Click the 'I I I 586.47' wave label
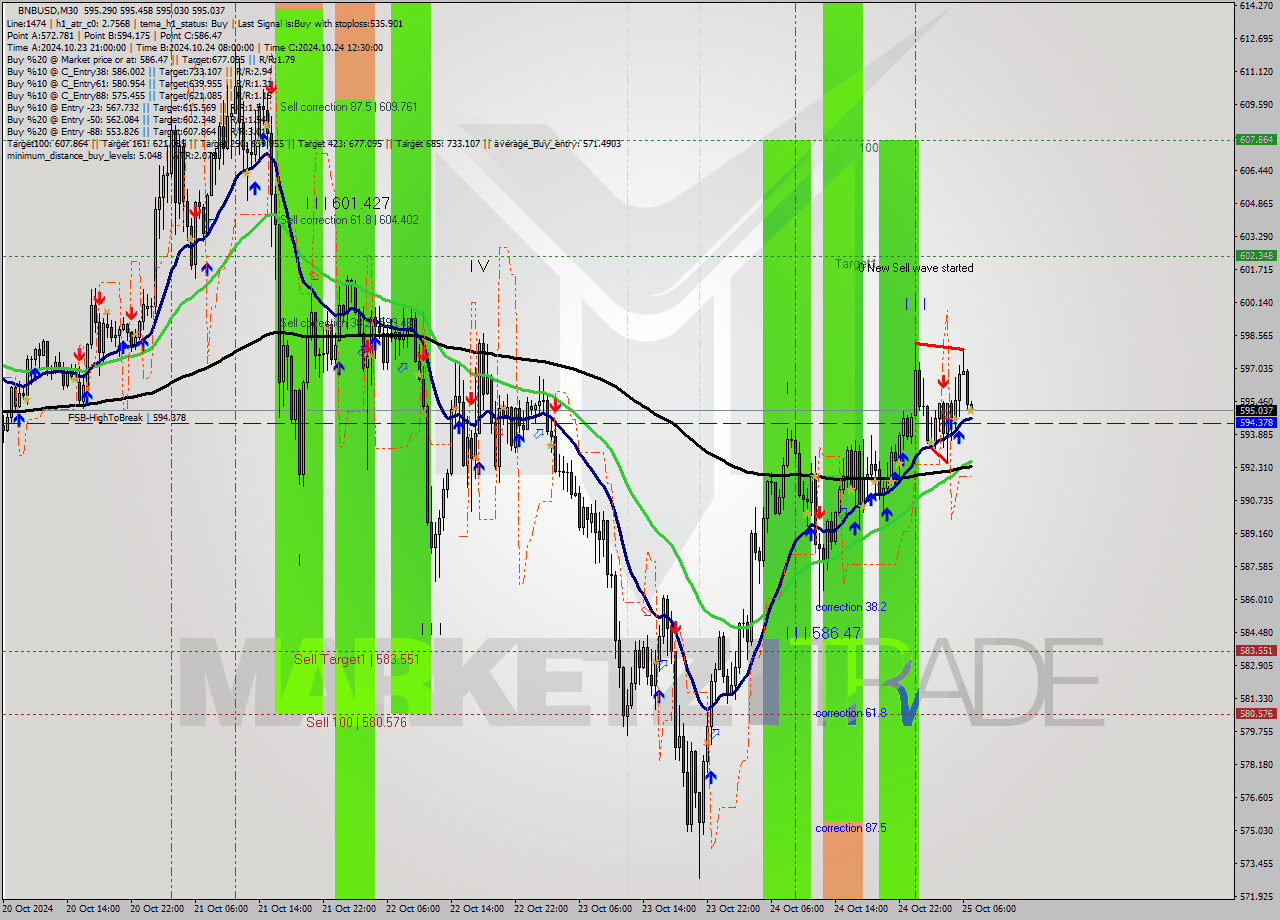The height and width of the screenshot is (920, 1280). coord(824,633)
